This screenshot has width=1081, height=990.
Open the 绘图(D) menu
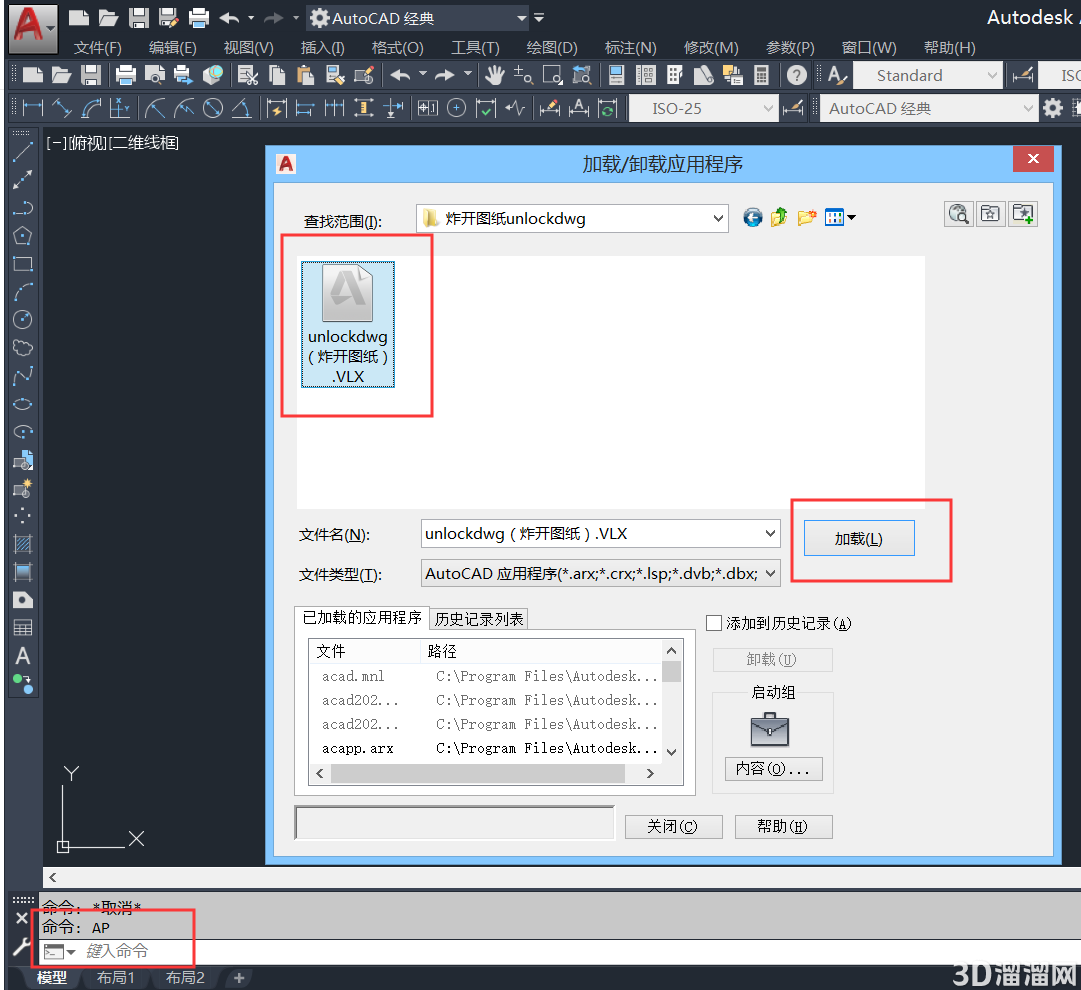(x=552, y=48)
